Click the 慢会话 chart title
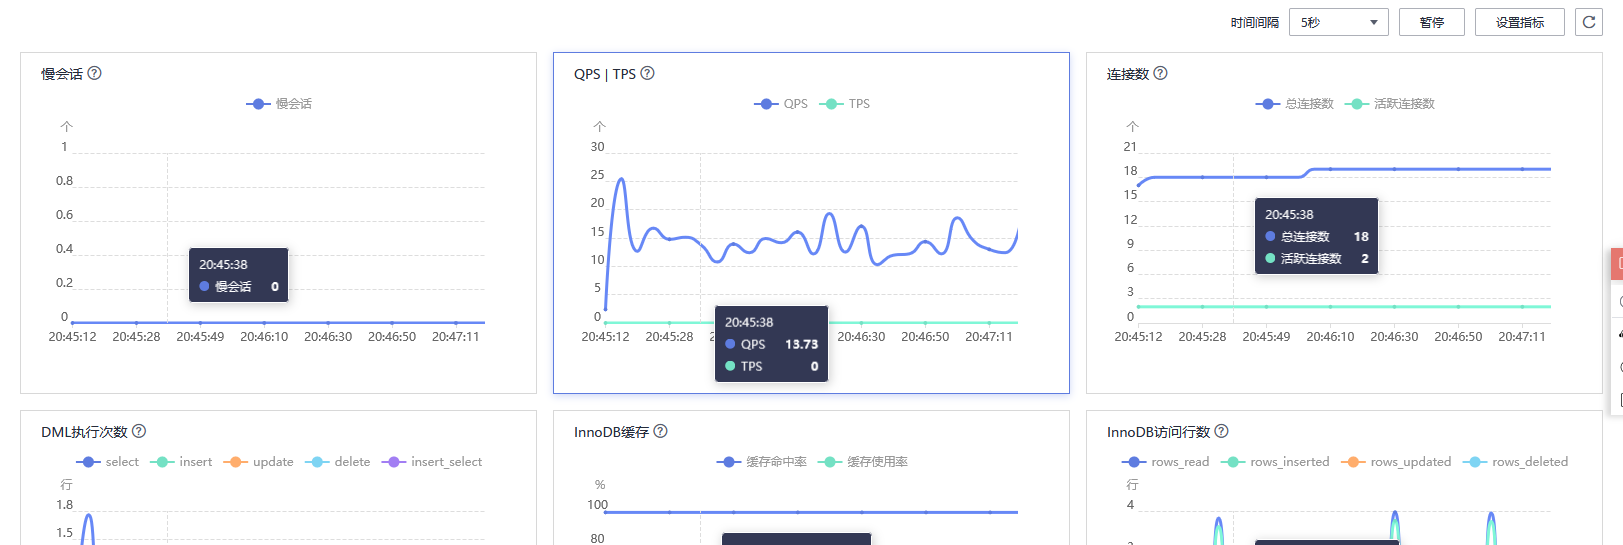 [62, 74]
